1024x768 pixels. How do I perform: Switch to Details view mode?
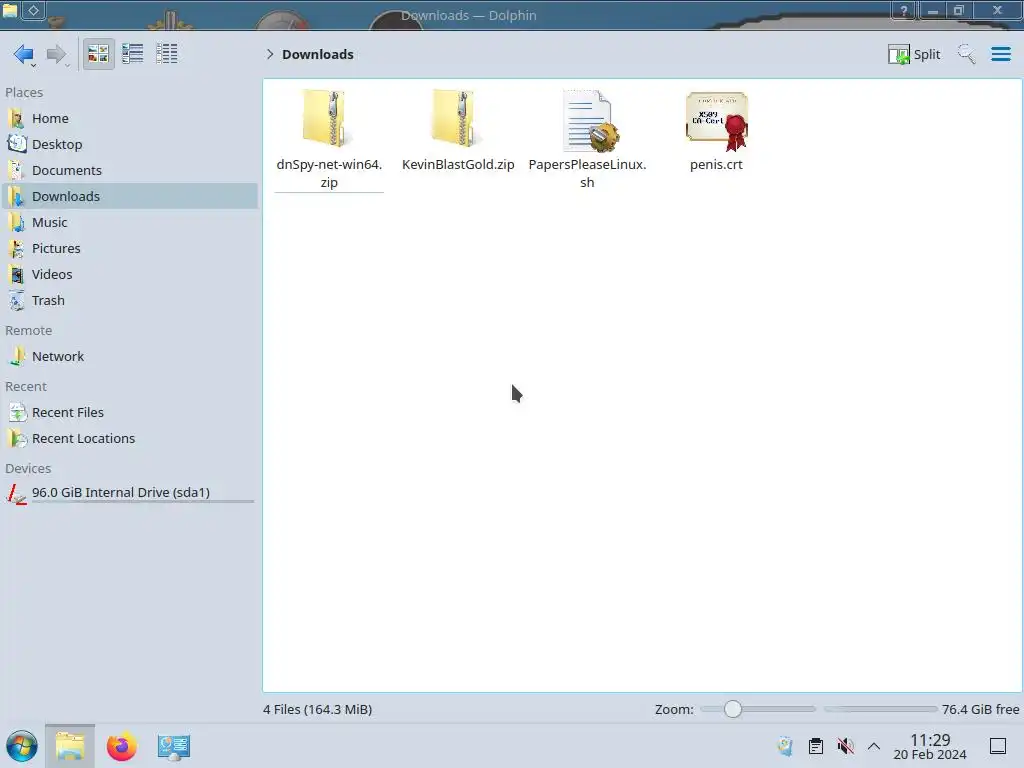tap(167, 54)
